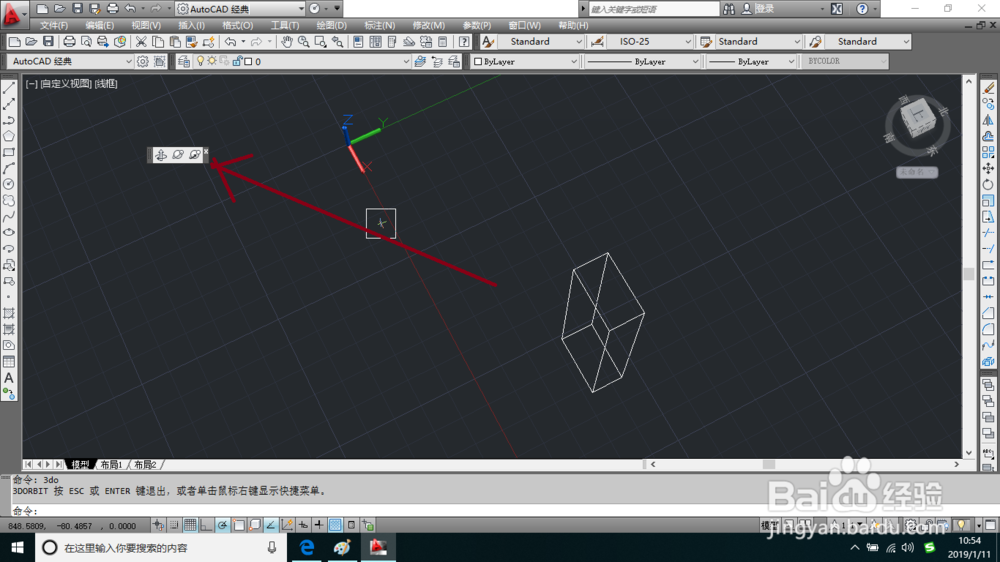
Task: Select the Array modify tool
Action: click(988, 152)
